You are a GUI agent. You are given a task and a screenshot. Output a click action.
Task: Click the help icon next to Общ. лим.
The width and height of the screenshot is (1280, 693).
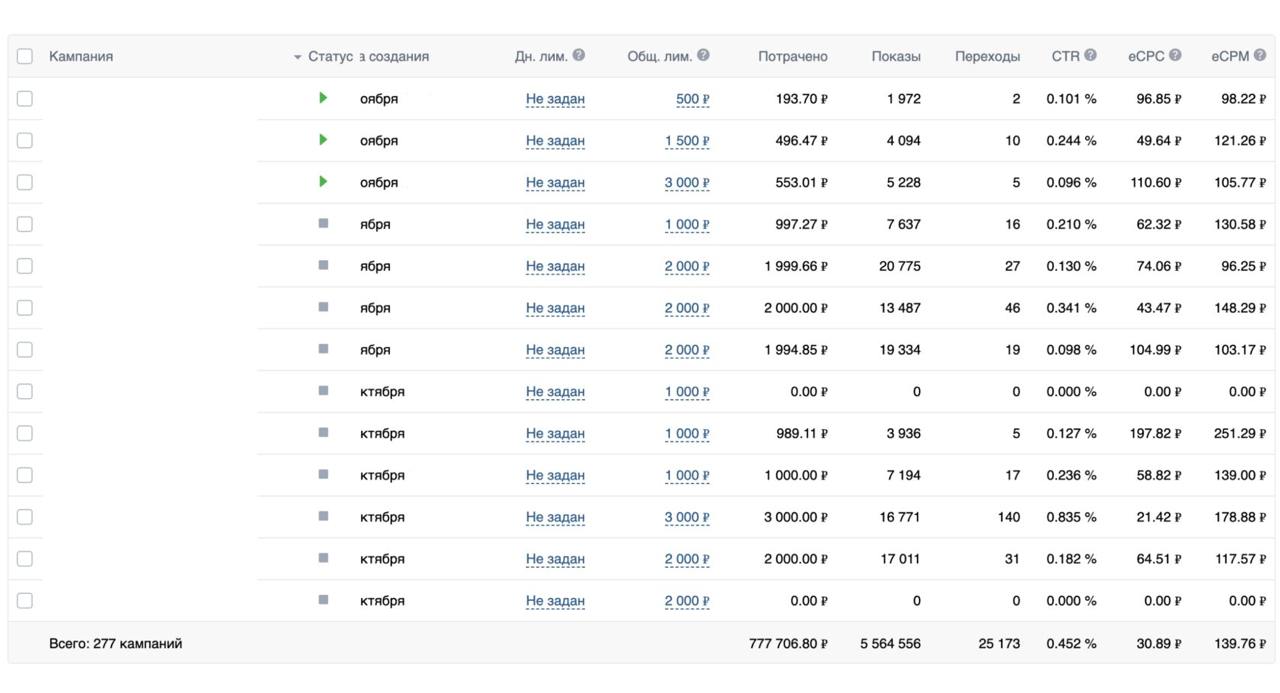(704, 56)
